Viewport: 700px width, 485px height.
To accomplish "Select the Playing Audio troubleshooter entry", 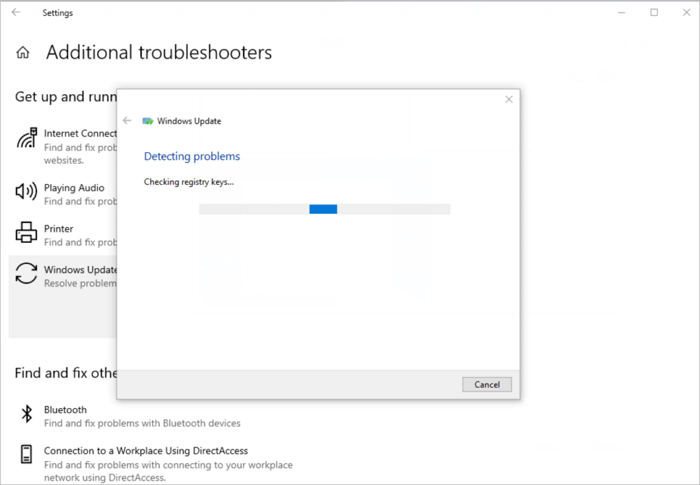I will 63,194.
